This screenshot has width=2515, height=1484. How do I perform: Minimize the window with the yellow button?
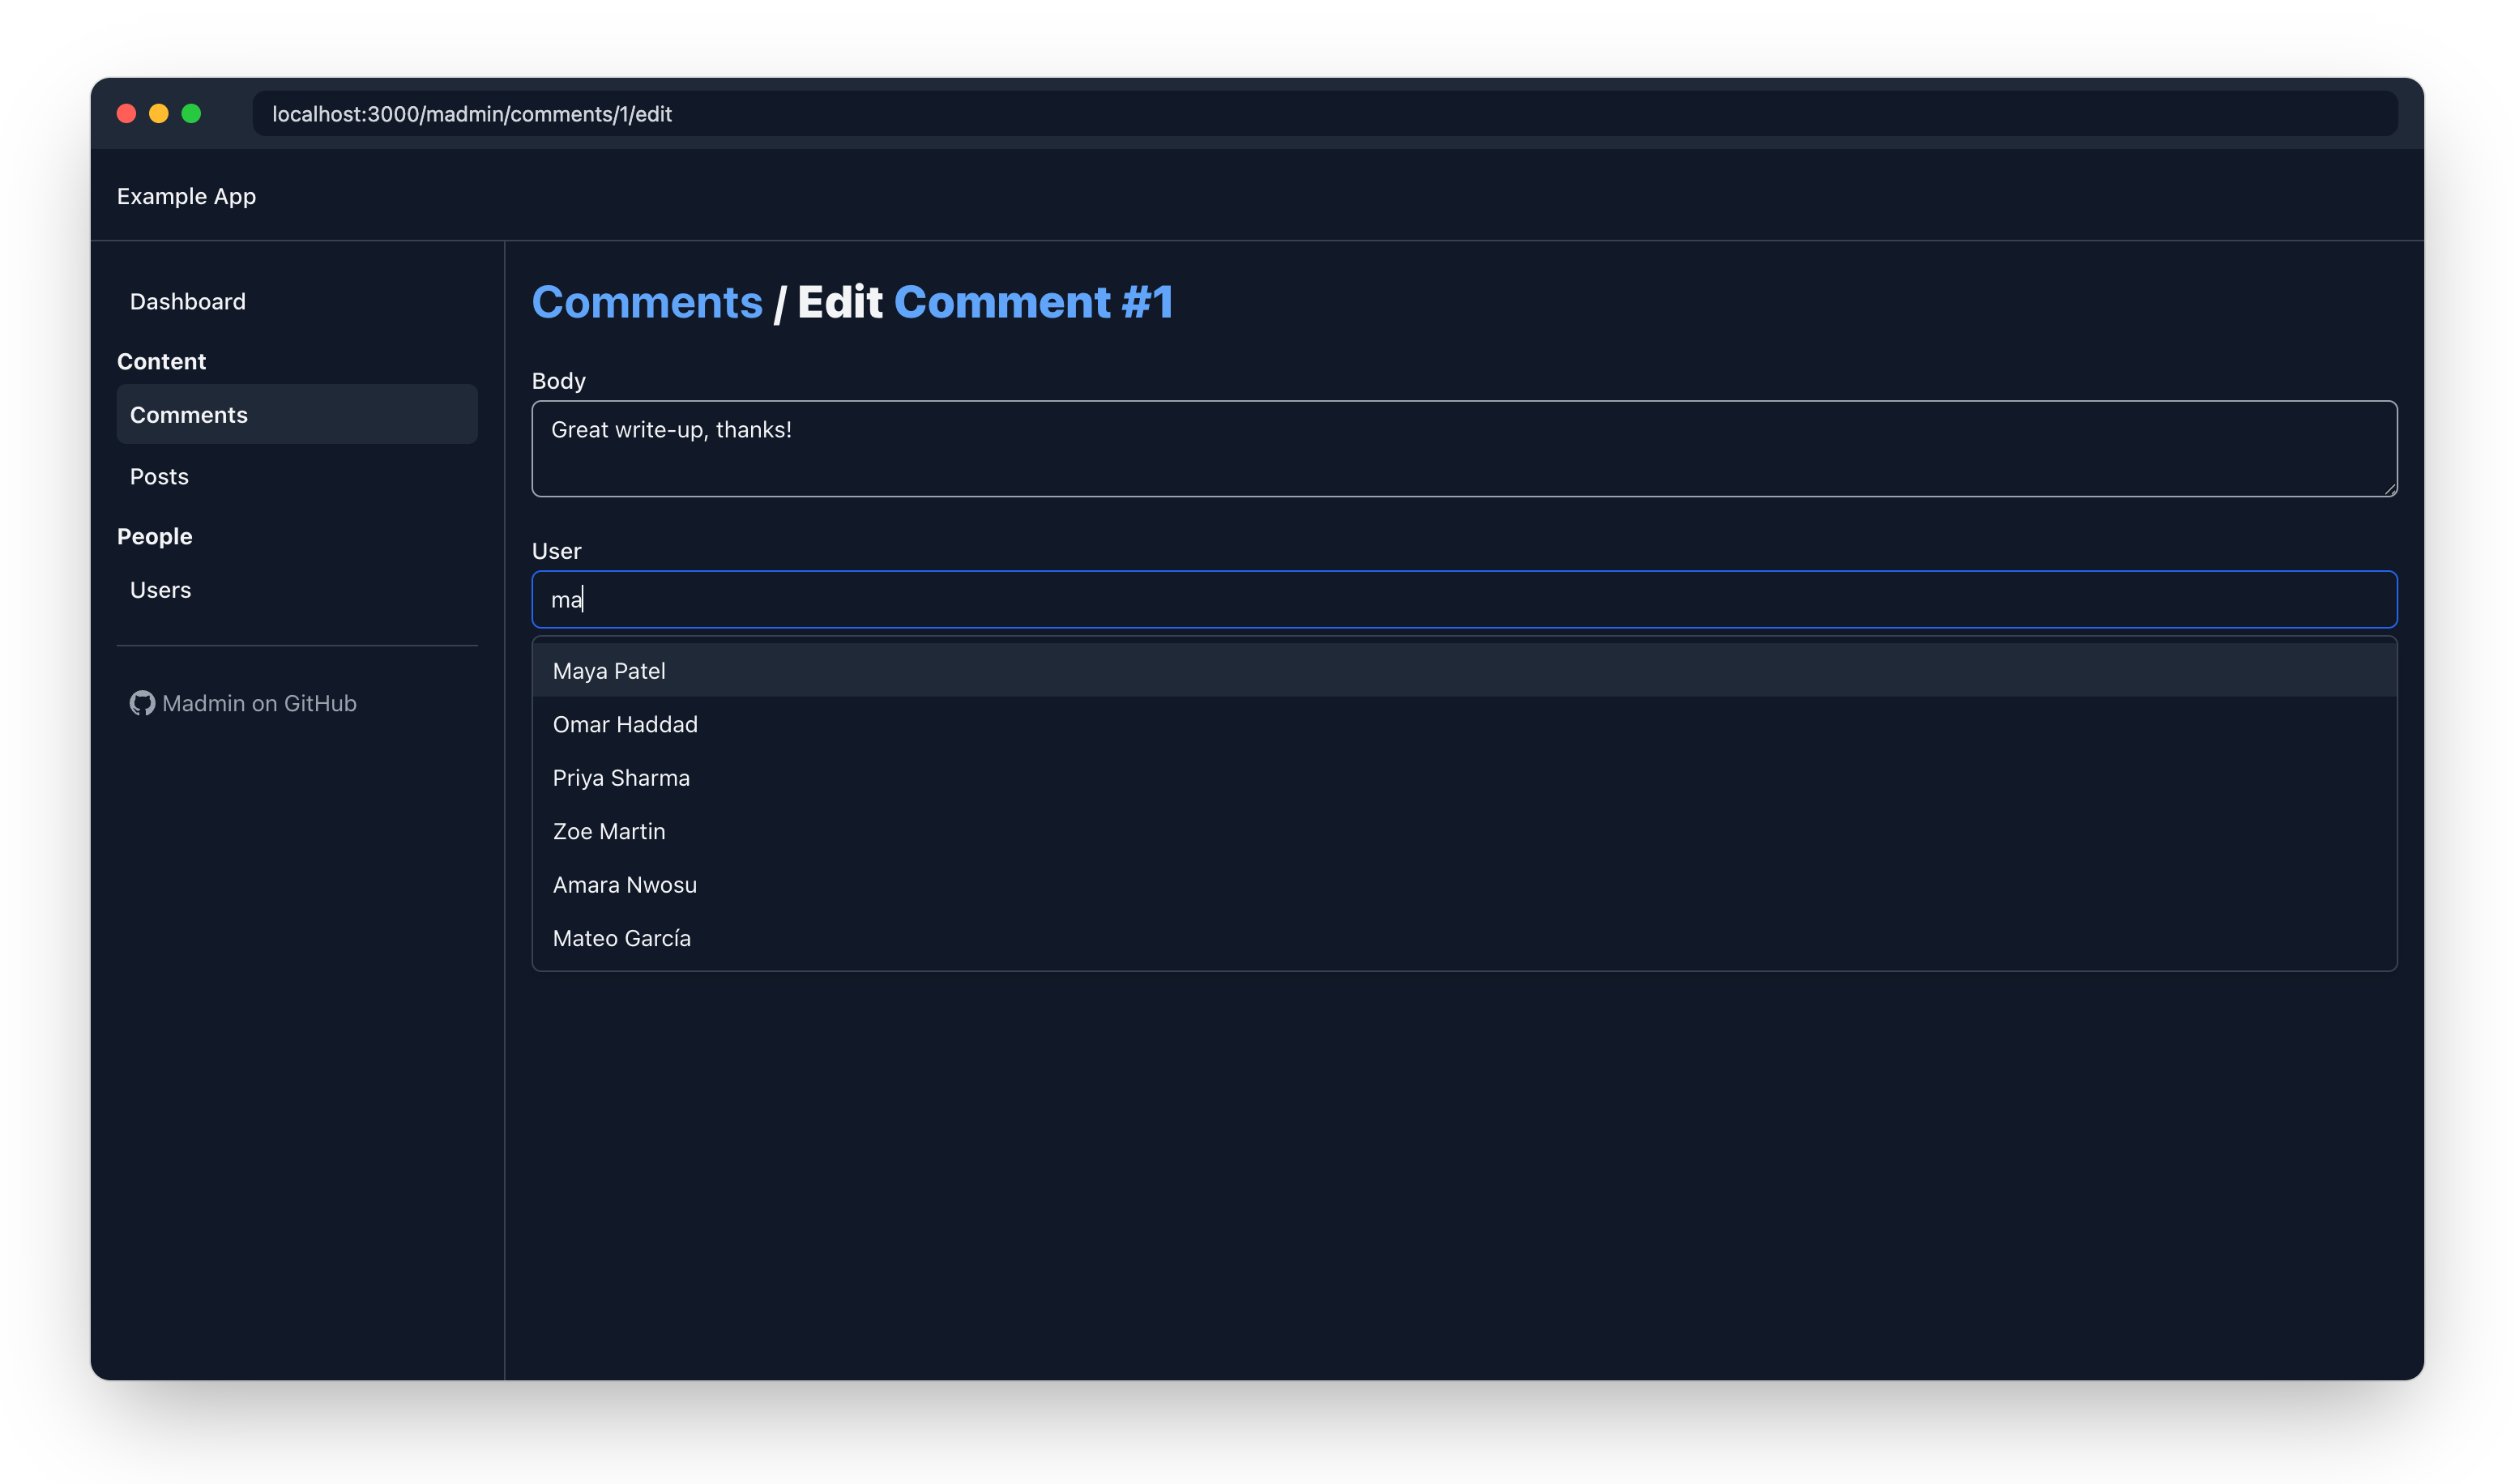pos(159,113)
